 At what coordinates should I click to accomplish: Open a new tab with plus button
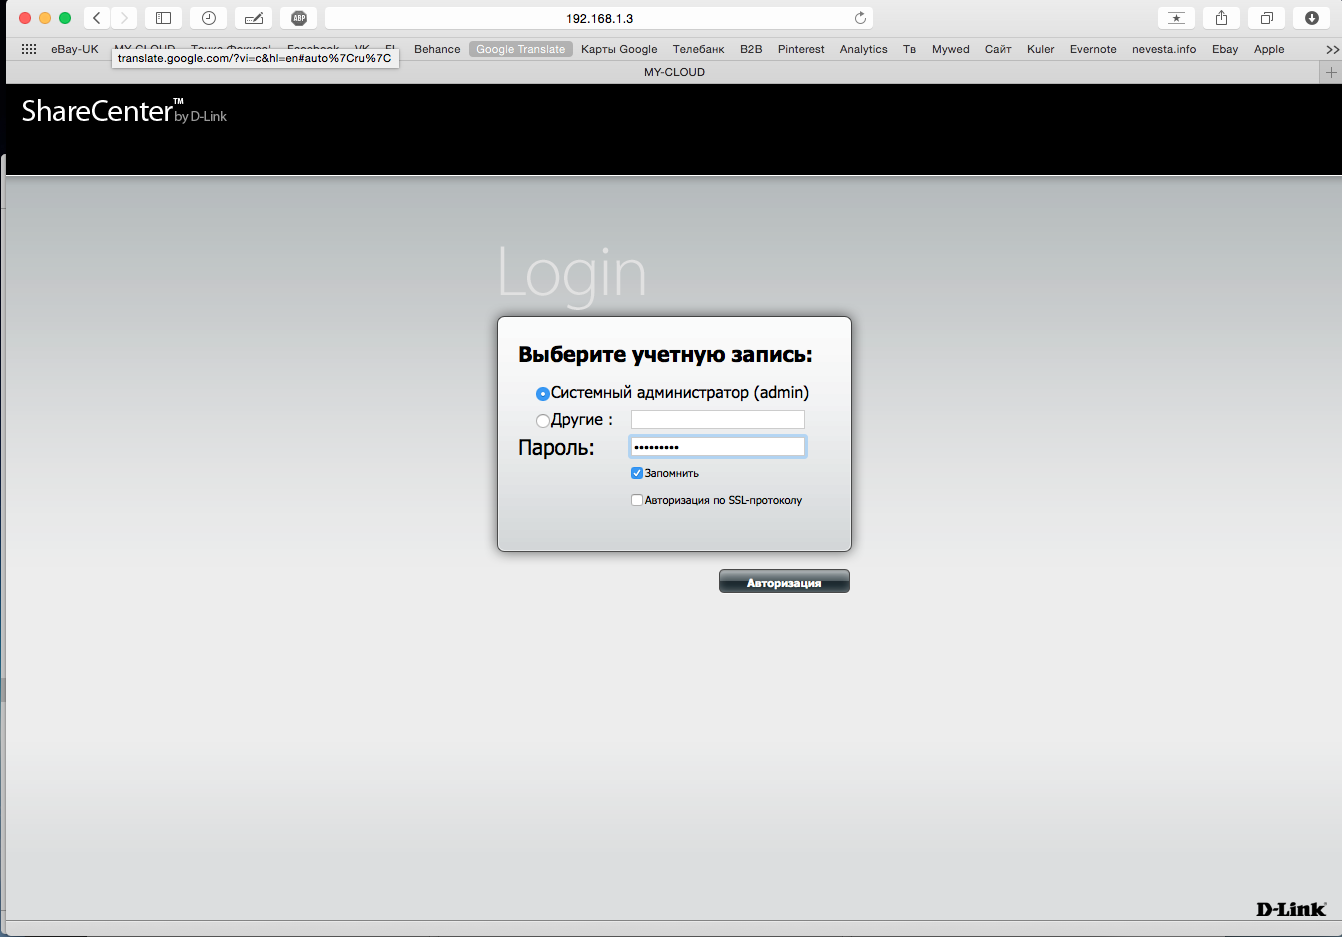(1330, 72)
